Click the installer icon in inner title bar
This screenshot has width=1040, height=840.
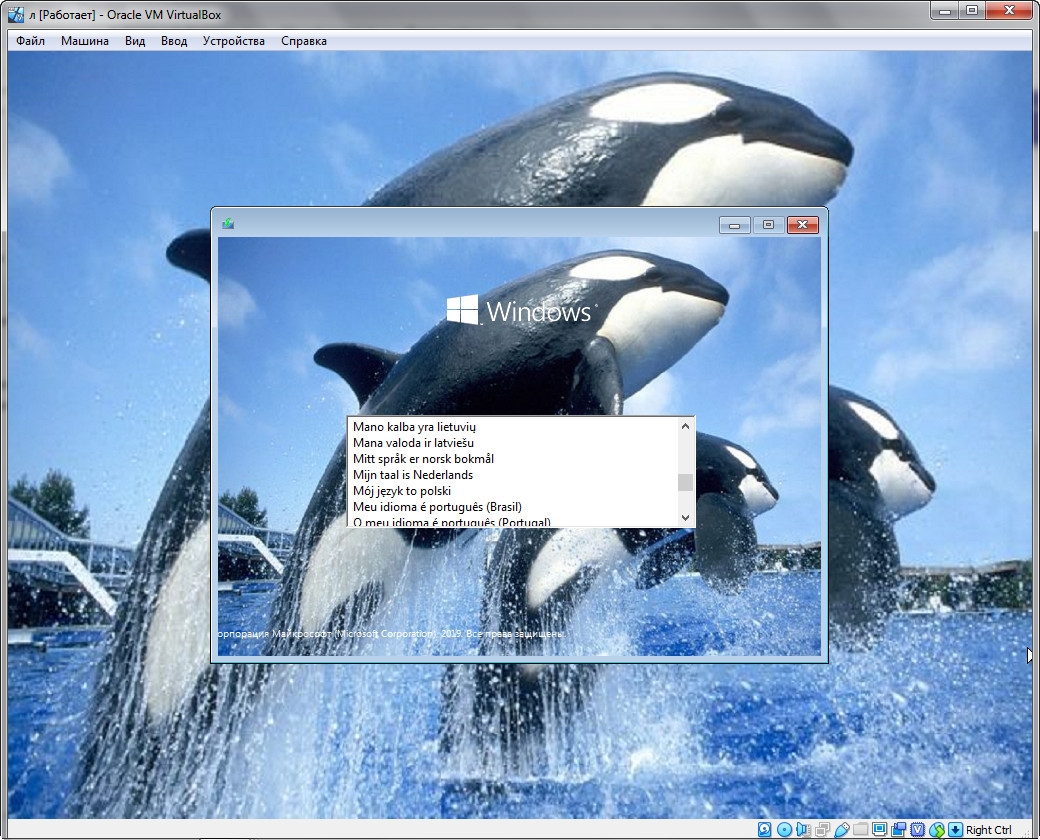pyautogui.click(x=228, y=224)
